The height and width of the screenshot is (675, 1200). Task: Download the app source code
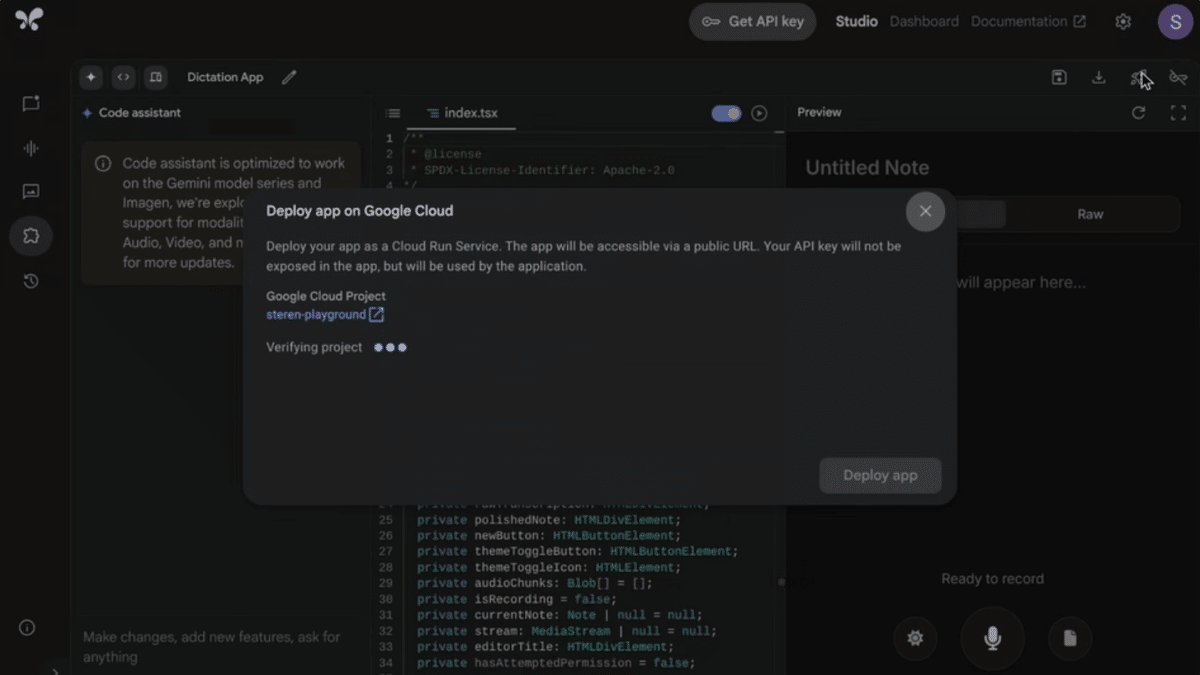(x=1099, y=76)
